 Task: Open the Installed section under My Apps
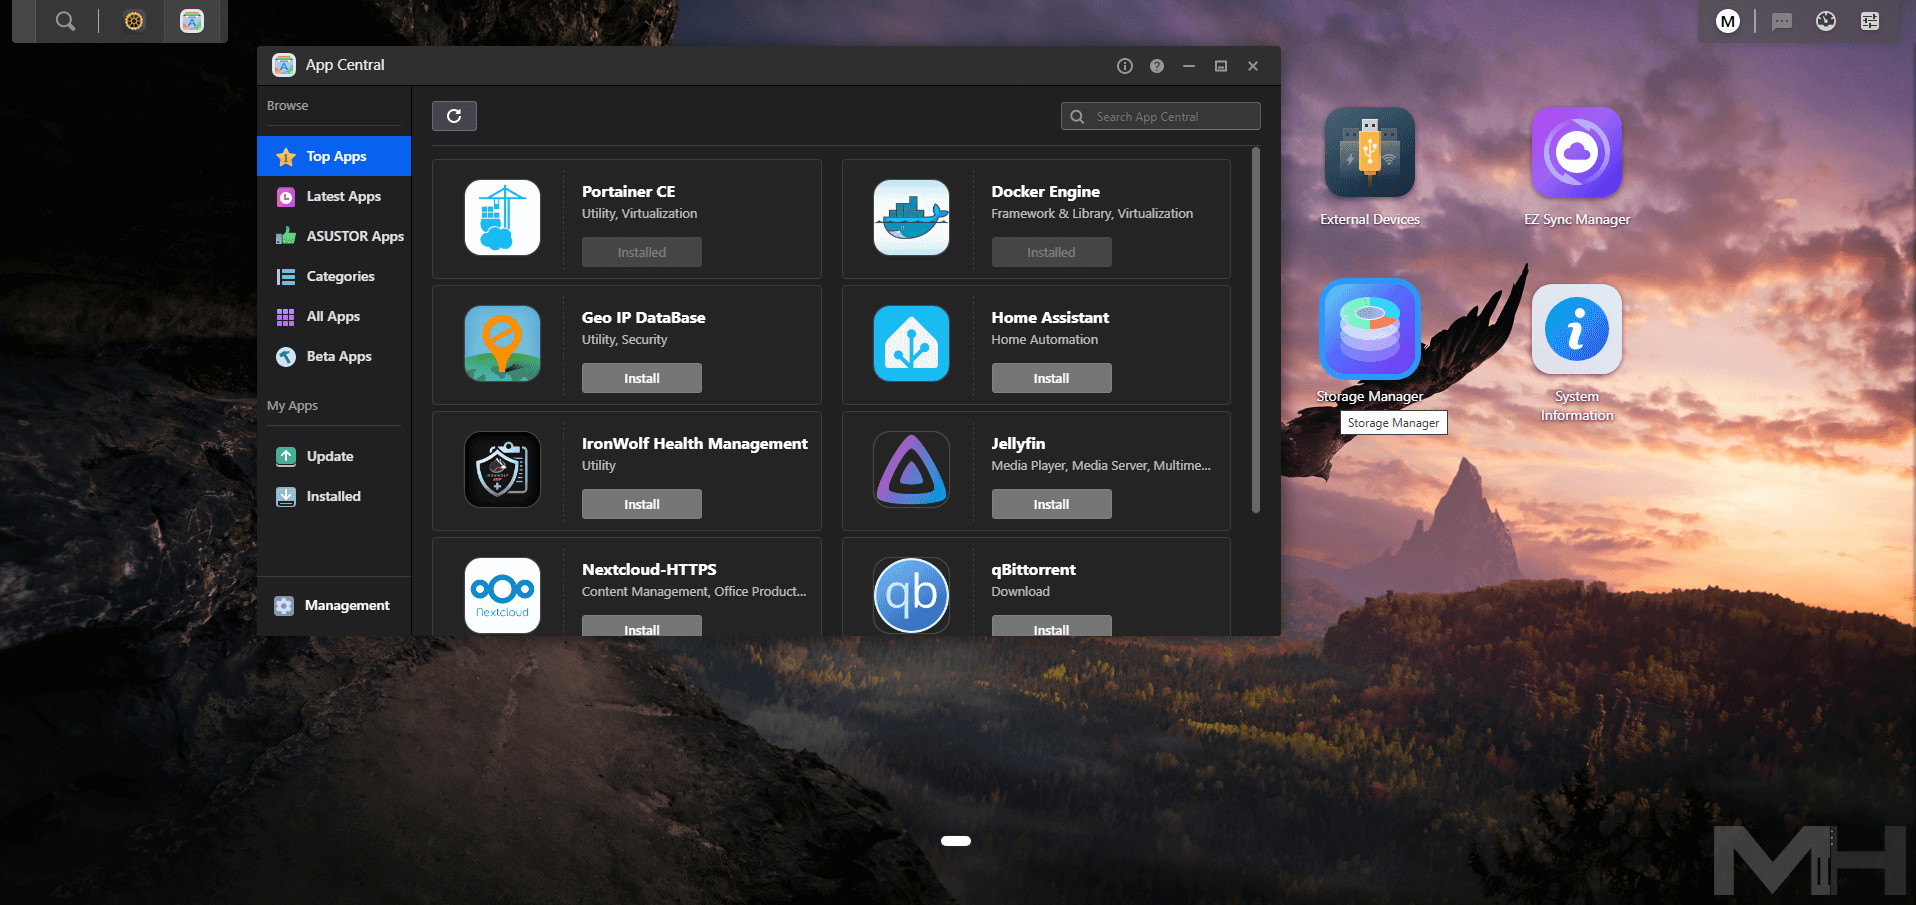[334, 496]
